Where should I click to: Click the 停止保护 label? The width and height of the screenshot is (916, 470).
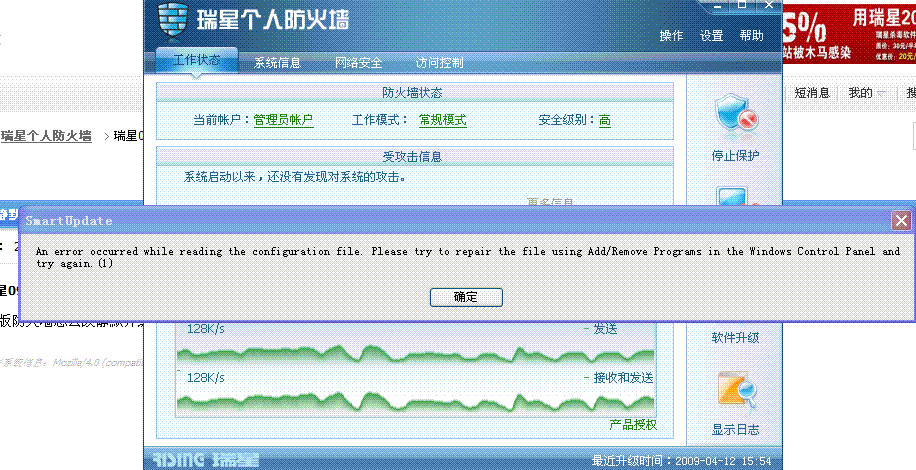pyautogui.click(x=735, y=155)
